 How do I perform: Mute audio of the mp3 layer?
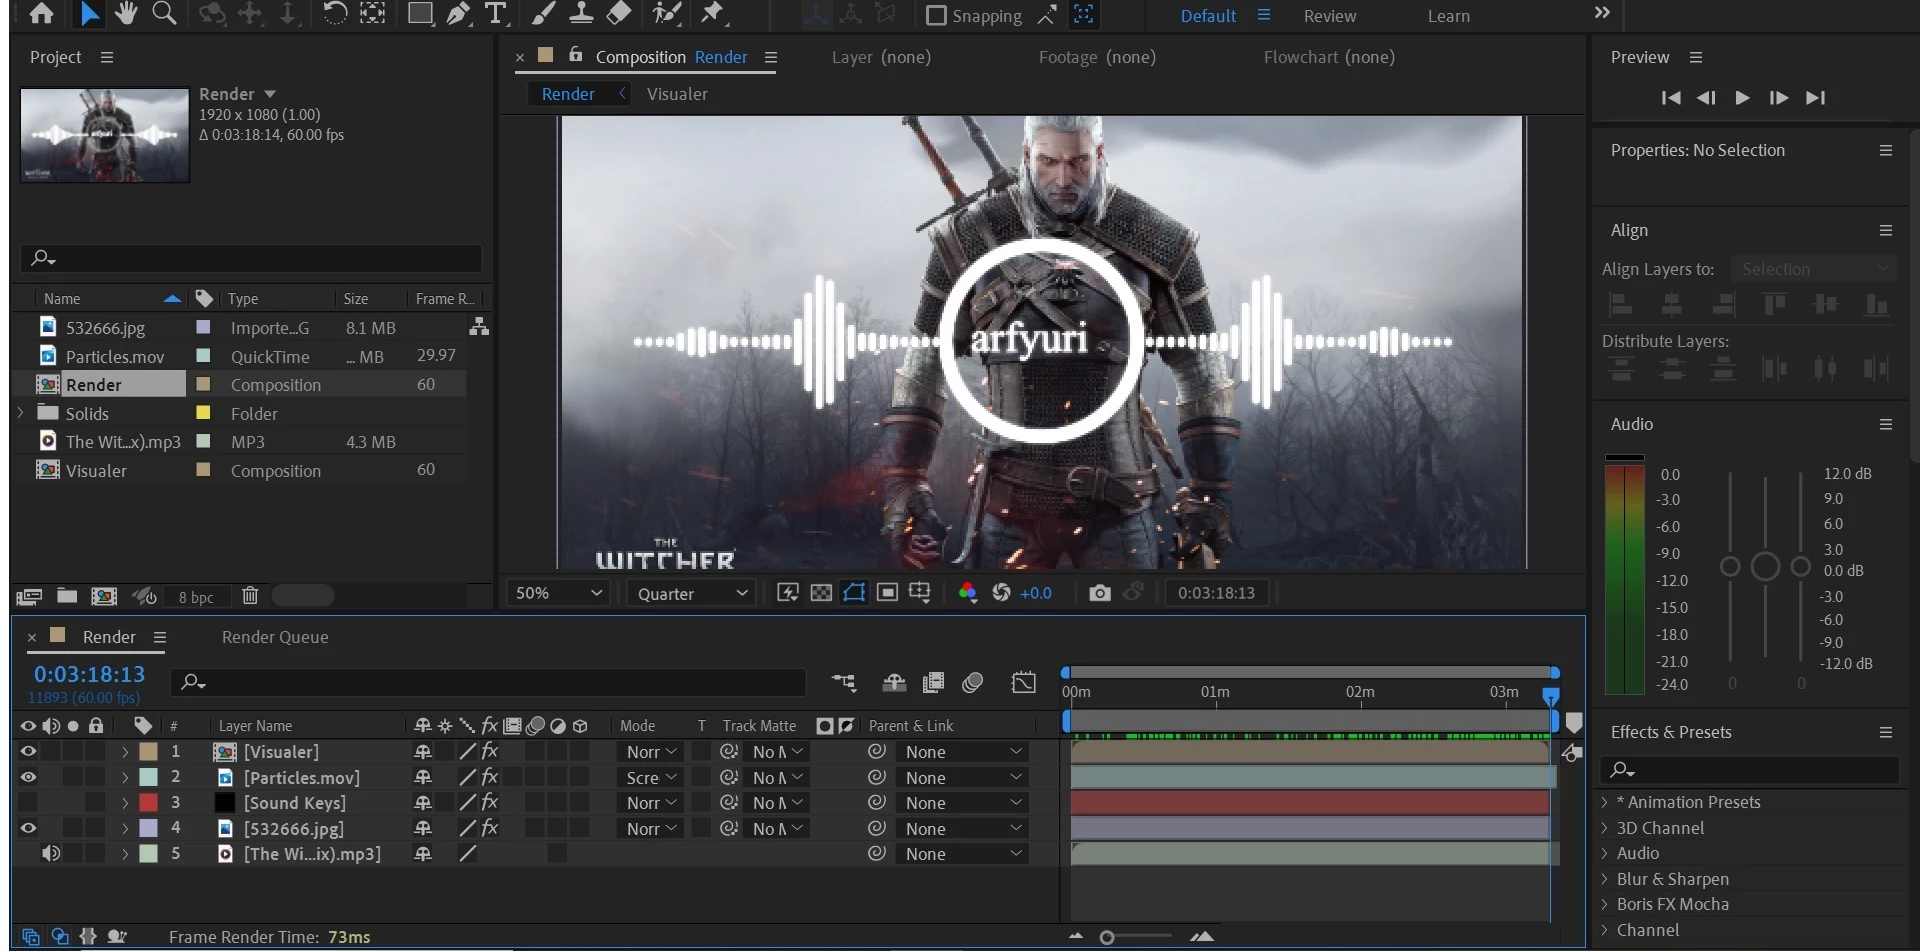click(x=50, y=854)
